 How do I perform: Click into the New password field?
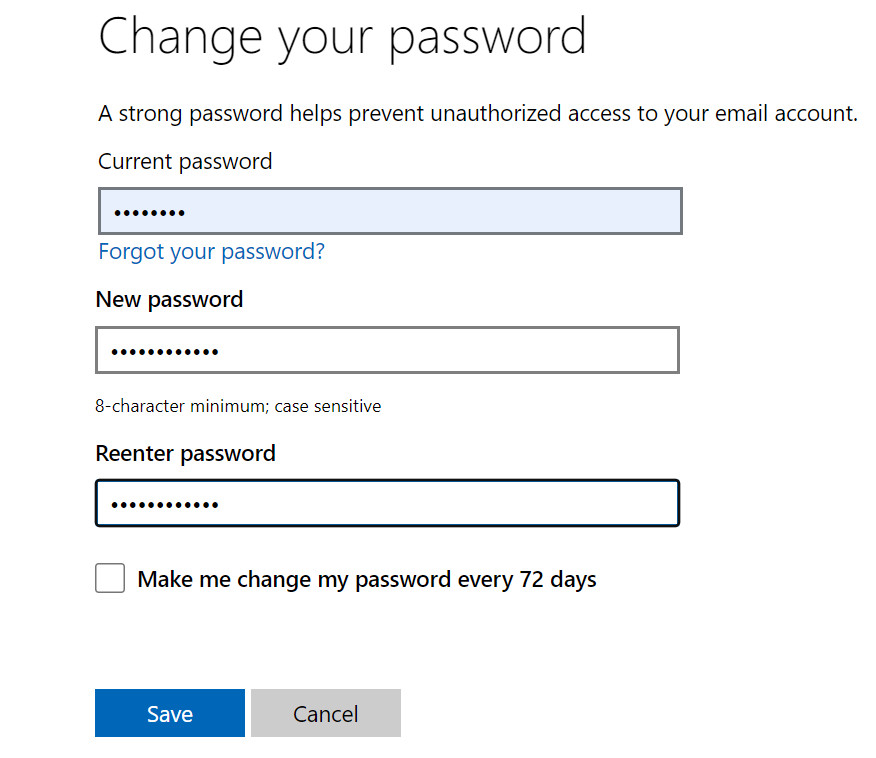387,350
